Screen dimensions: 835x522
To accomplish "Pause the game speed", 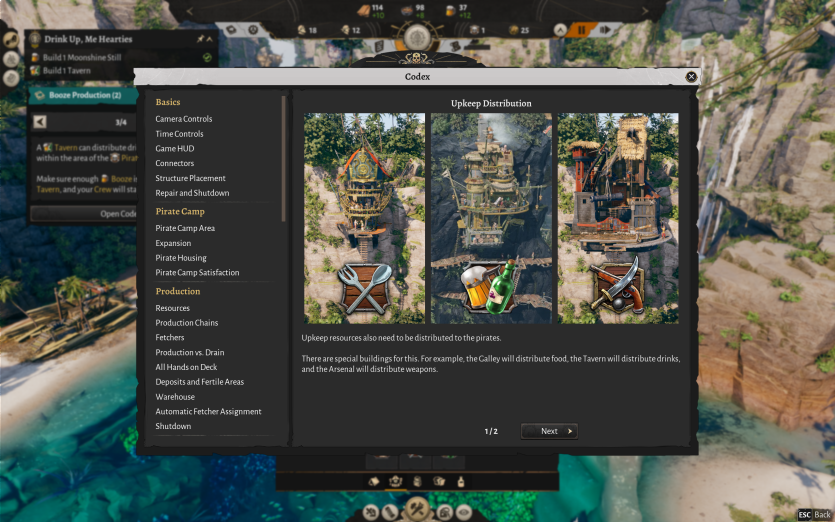I will coord(581,30).
